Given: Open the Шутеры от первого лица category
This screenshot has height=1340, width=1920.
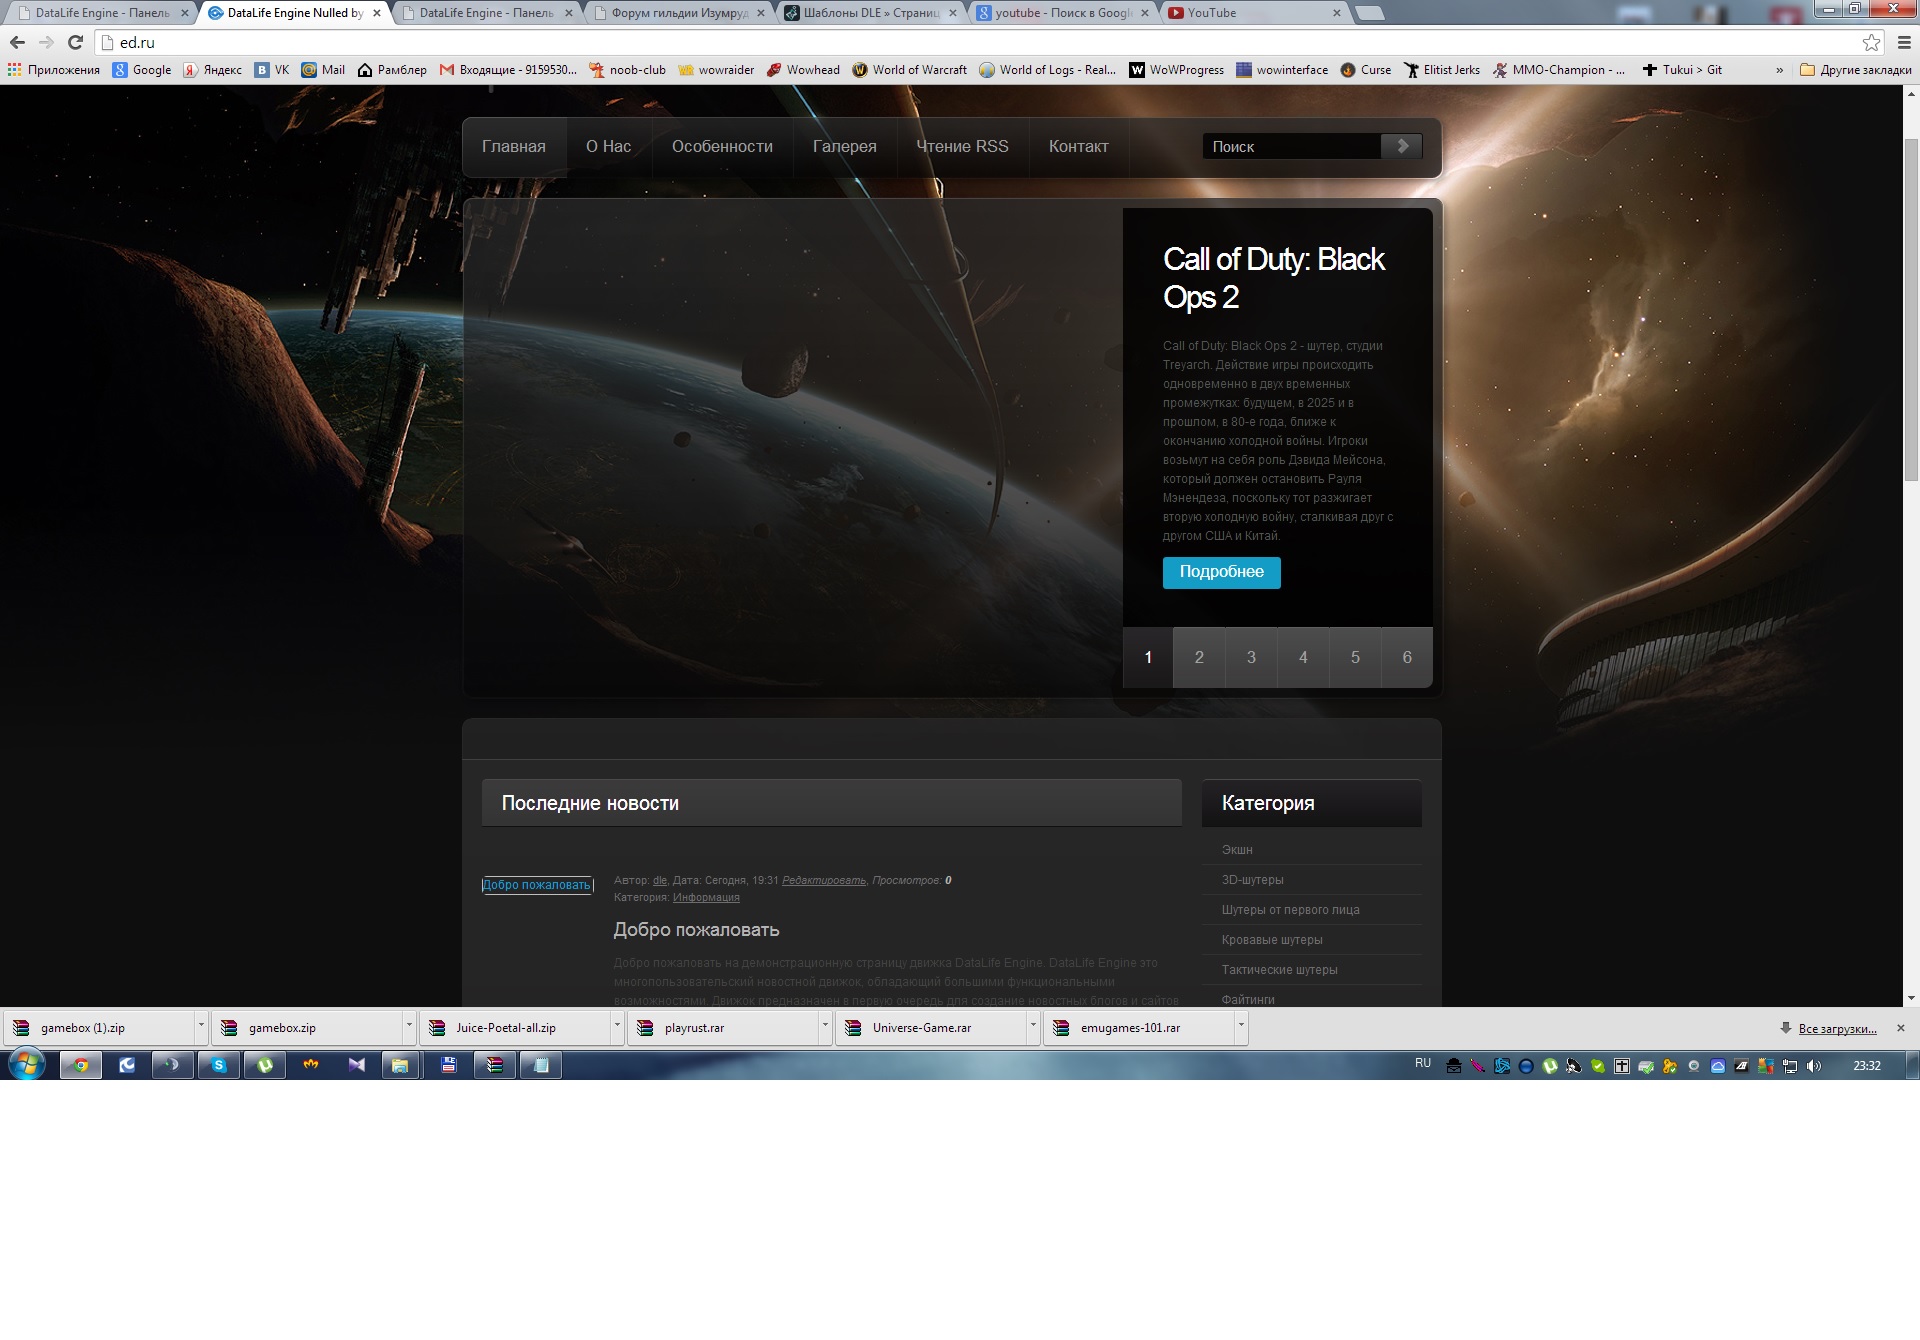Looking at the screenshot, I should pyautogui.click(x=1290, y=910).
